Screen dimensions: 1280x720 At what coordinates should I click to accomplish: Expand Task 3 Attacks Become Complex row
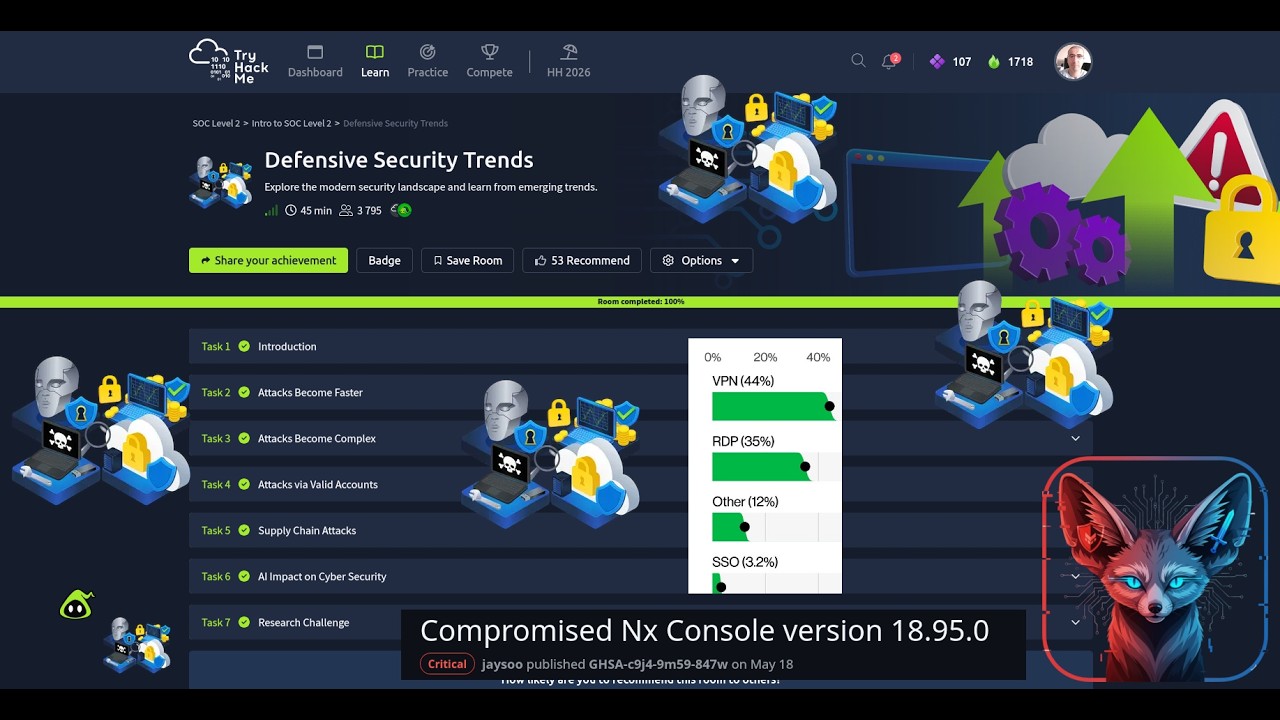pos(640,439)
